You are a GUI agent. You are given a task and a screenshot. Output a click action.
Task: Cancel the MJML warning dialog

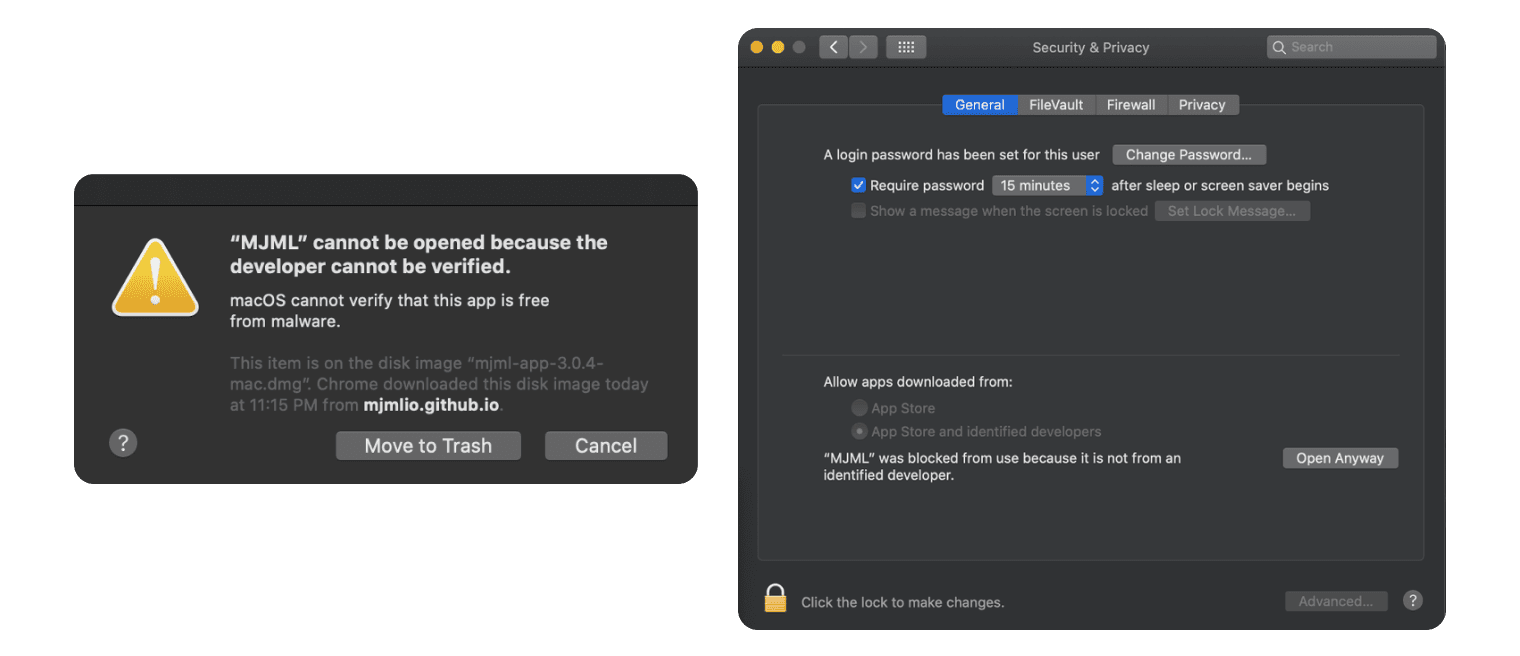click(606, 446)
